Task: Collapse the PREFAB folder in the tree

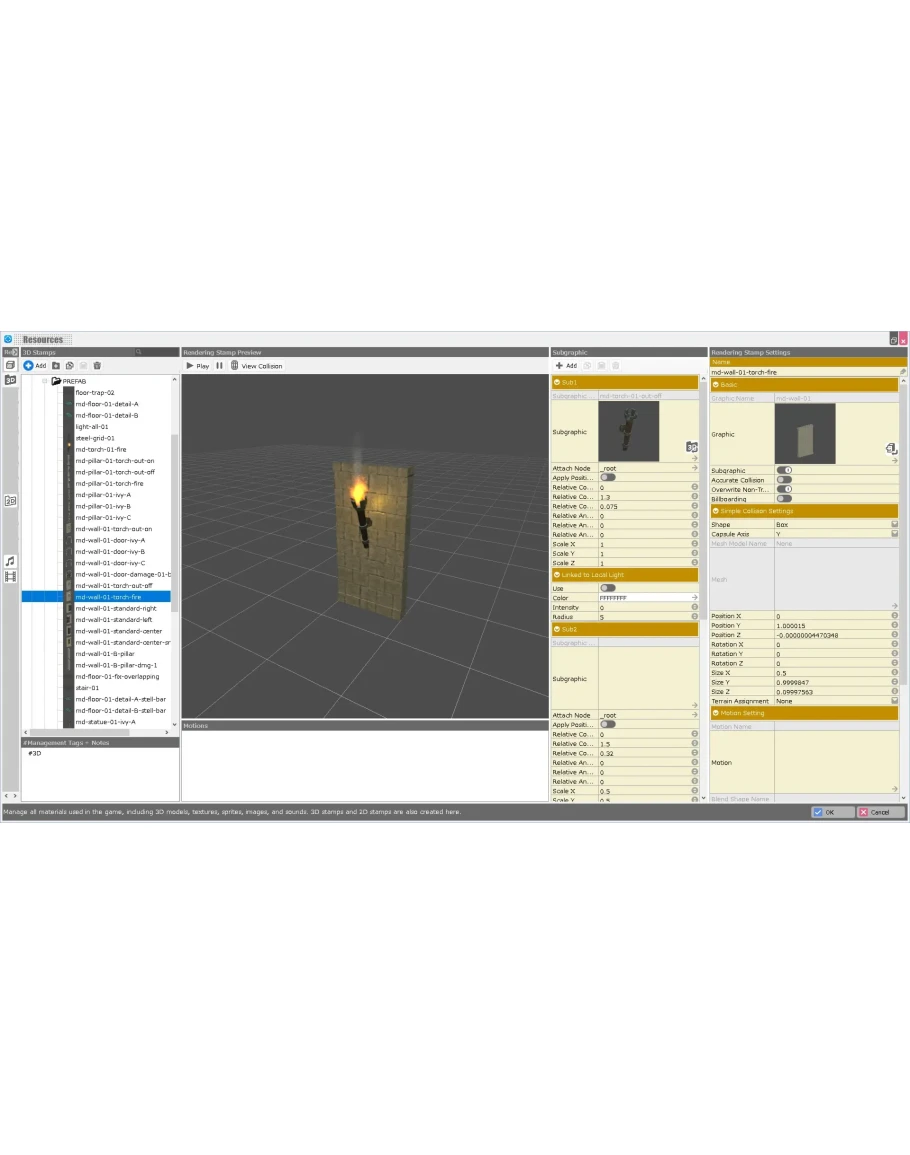Action: (45, 381)
